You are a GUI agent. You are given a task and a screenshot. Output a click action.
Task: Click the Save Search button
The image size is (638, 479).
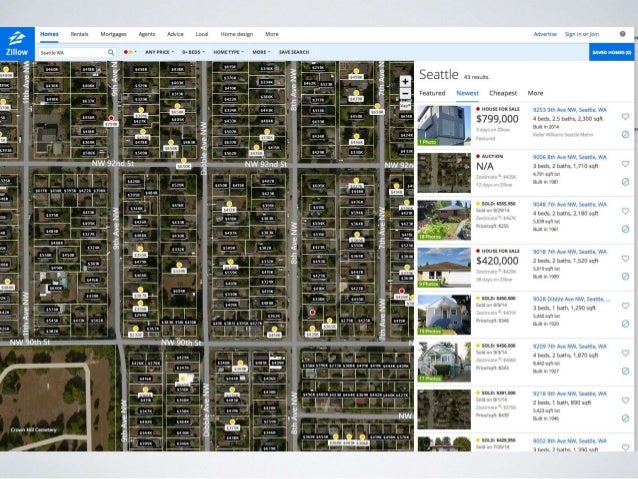click(x=294, y=52)
